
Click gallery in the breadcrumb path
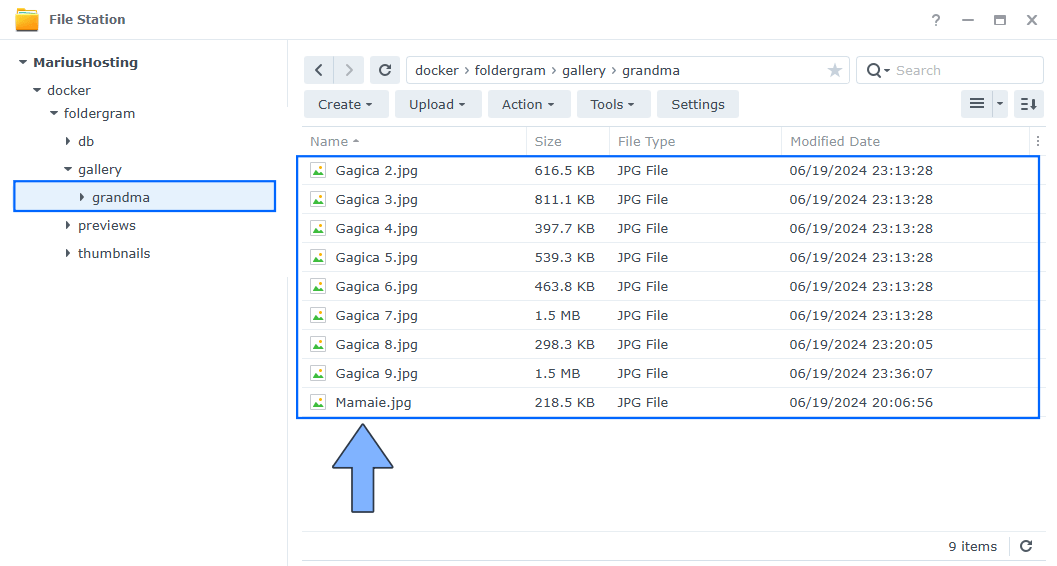click(x=584, y=71)
